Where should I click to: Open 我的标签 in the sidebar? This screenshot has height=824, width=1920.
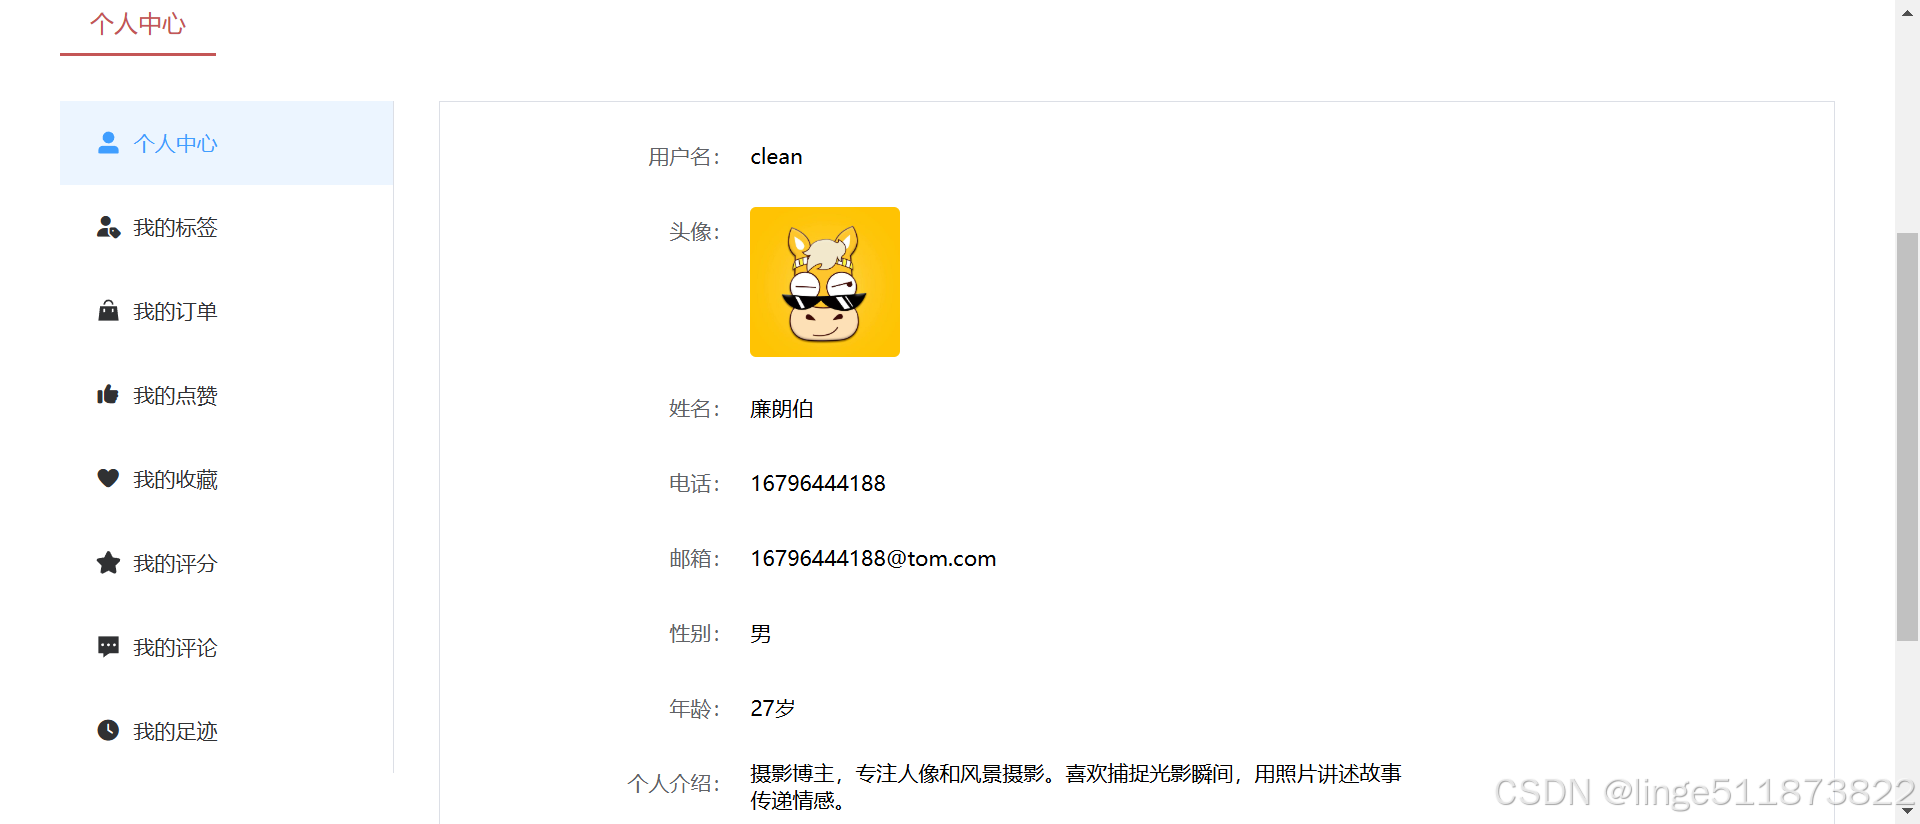[x=226, y=227]
